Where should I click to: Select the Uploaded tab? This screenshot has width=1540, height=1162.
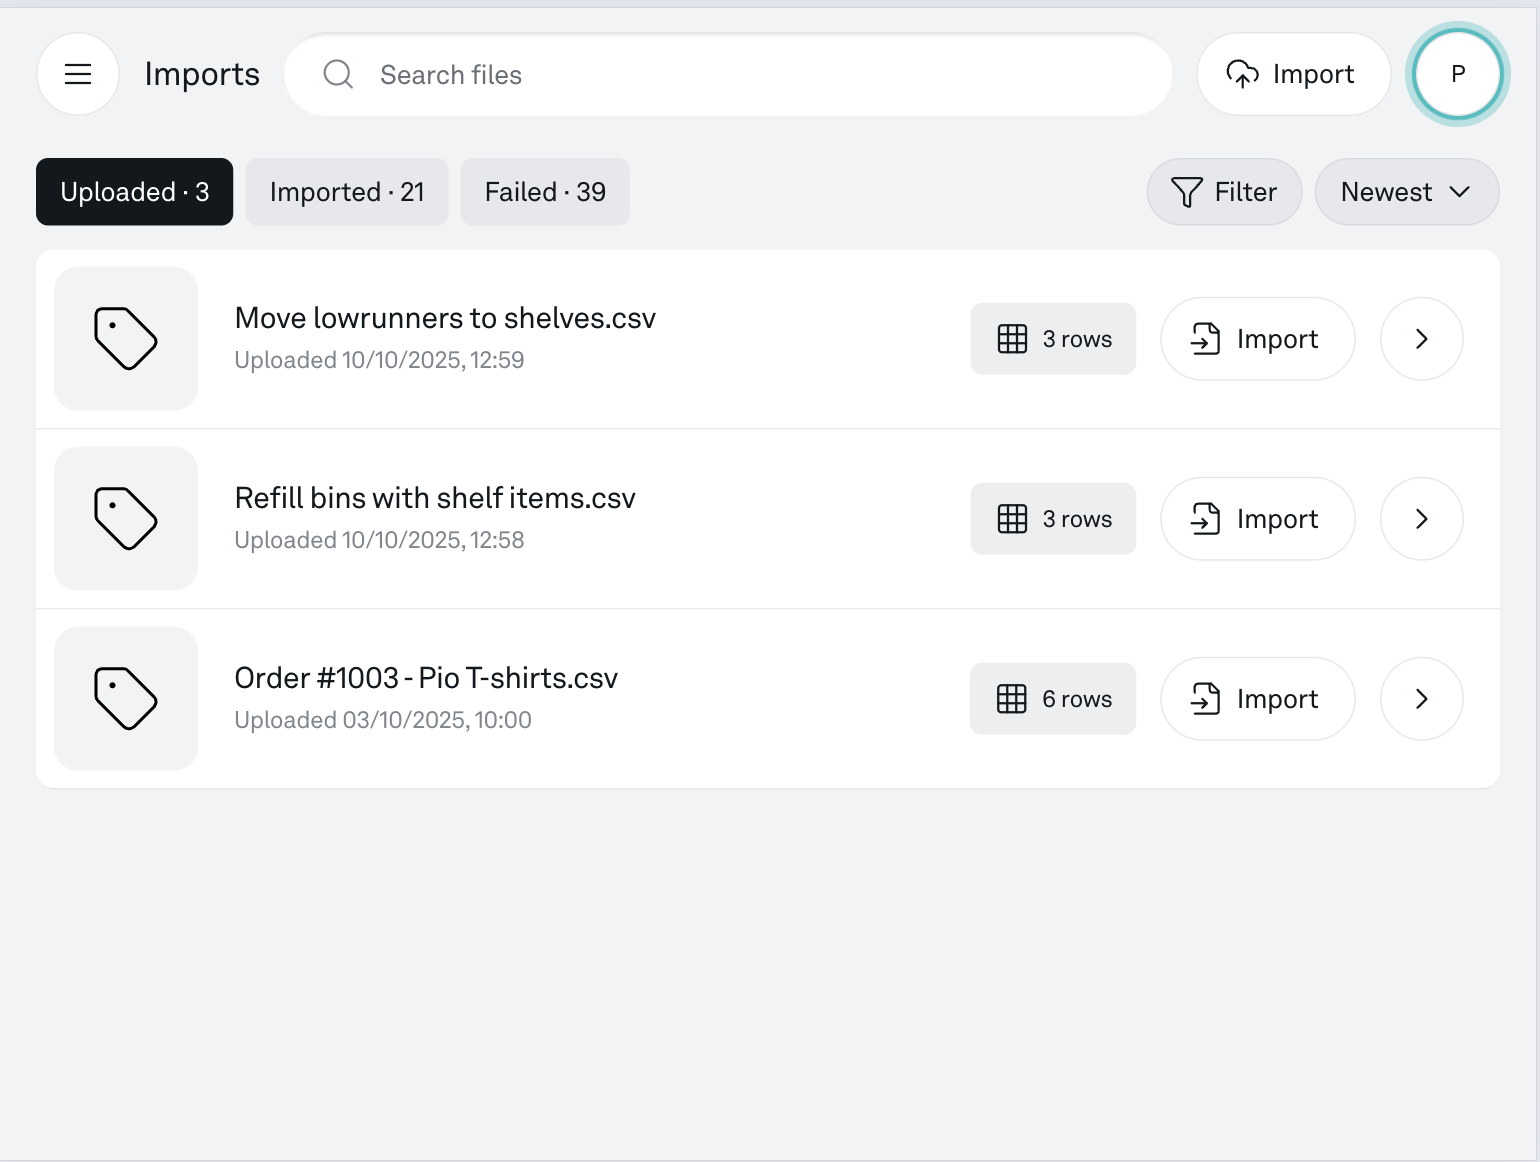[x=134, y=192]
